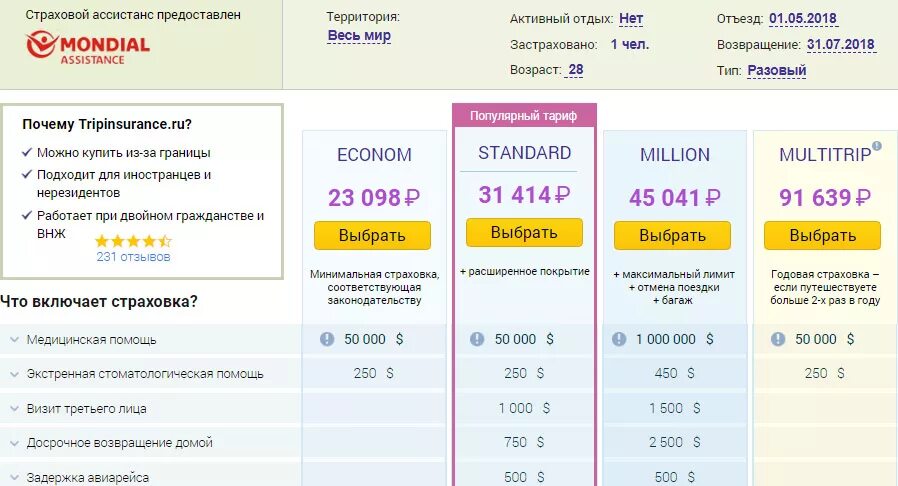
Task: Choose the STANDARD plan with Выбрать
Action: (524, 232)
